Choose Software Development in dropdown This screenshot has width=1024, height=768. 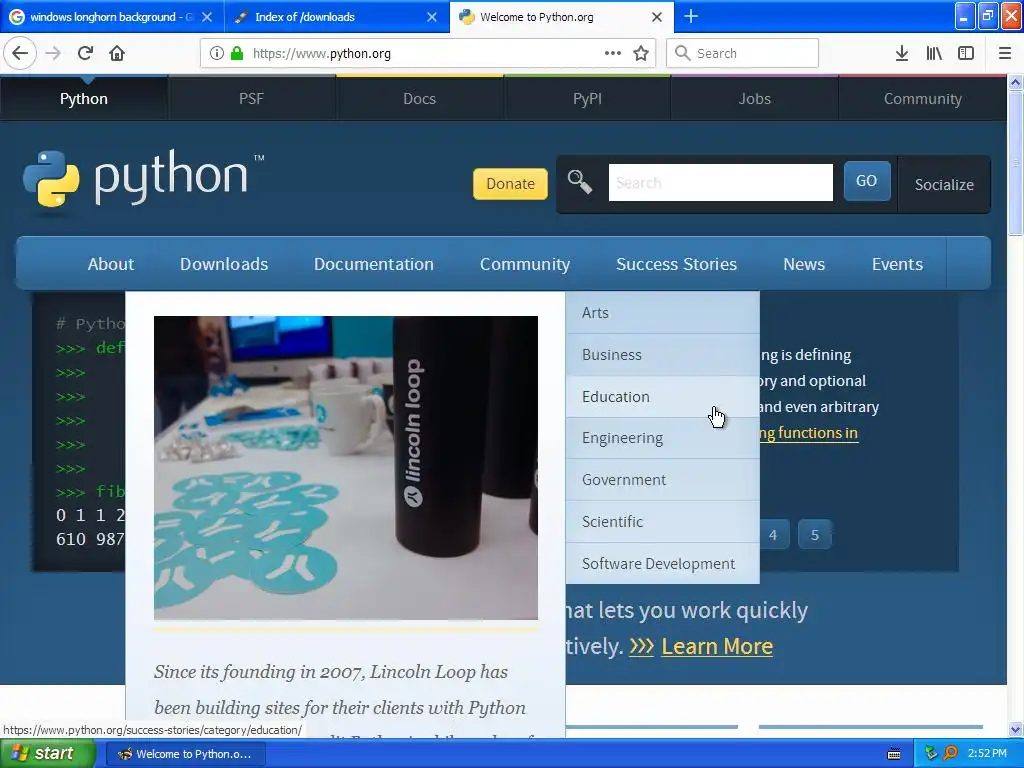click(x=662, y=564)
